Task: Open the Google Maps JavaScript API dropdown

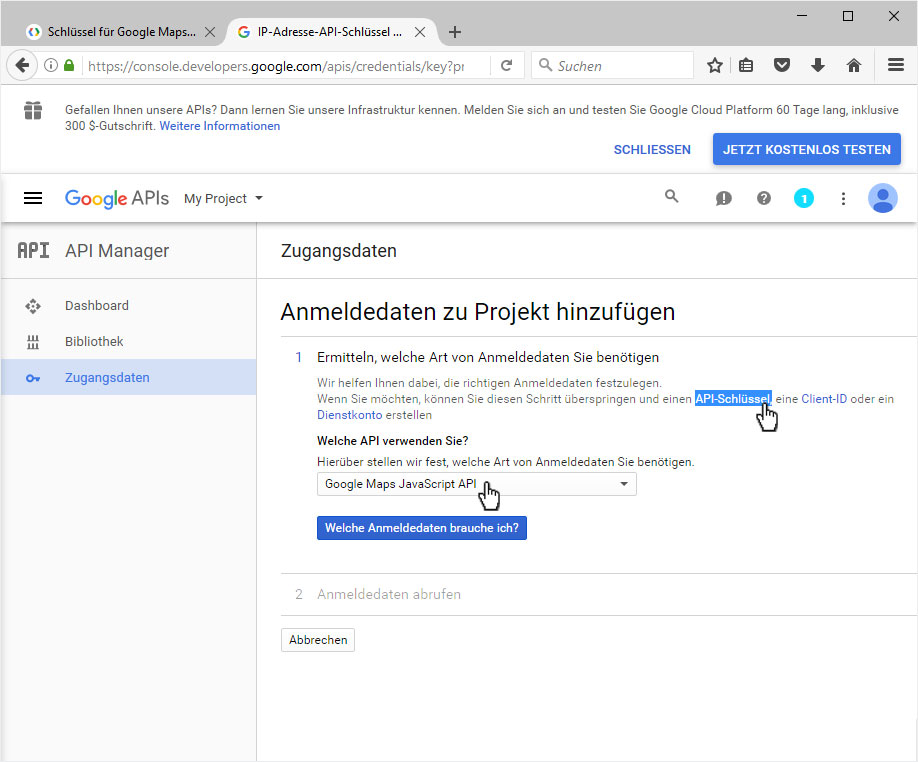Action: point(477,484)
